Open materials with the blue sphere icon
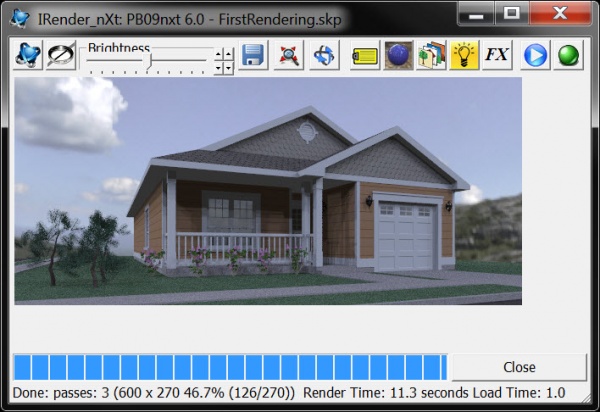 click(x=398, y=55)
